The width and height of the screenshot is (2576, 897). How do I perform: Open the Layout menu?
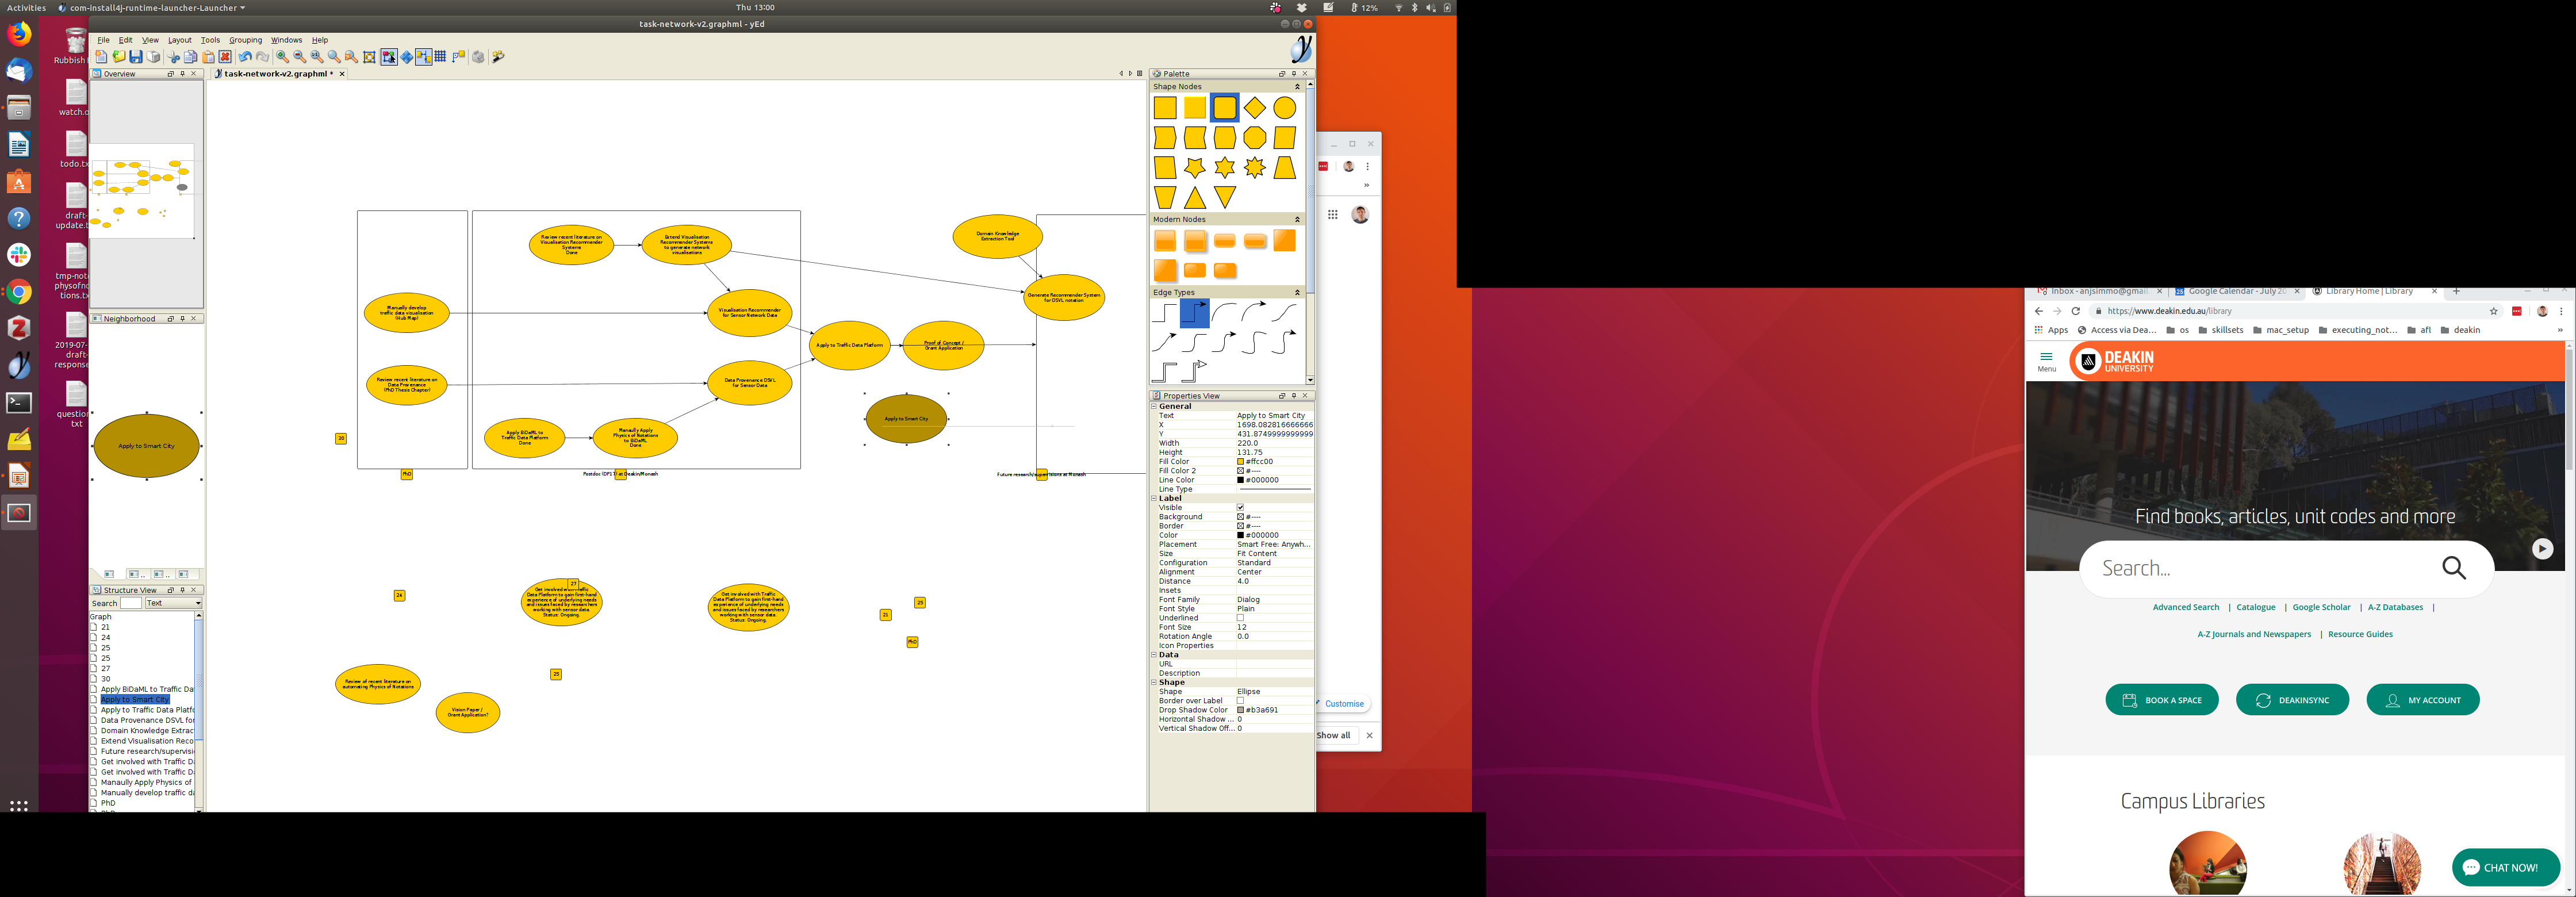click(179, 40)
